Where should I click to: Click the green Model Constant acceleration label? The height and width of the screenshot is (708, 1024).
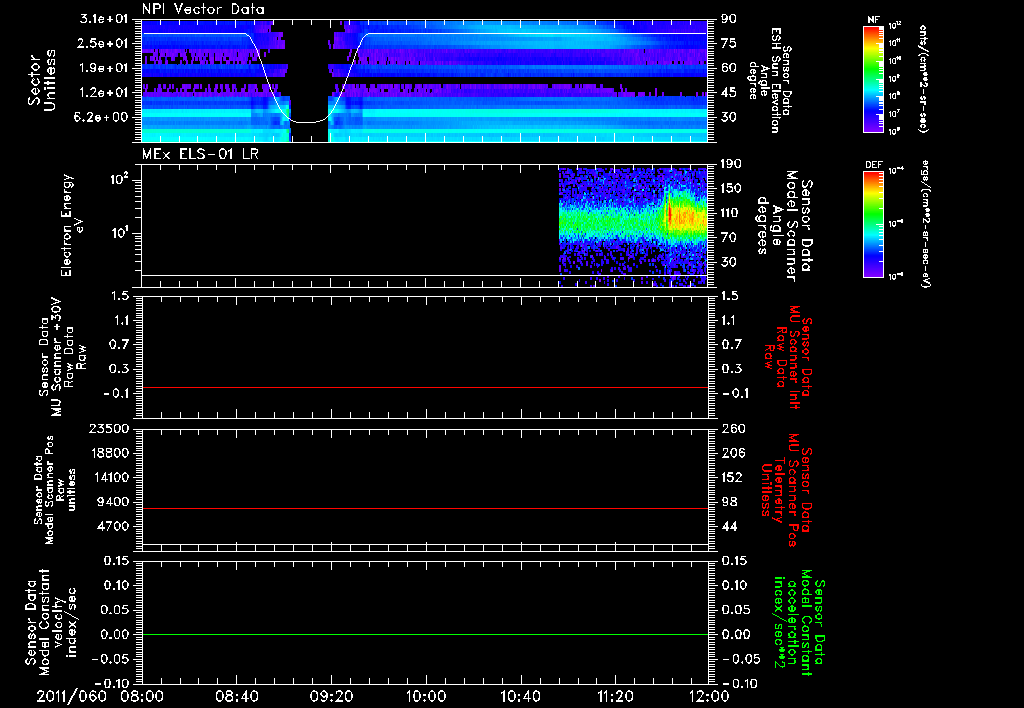pos(800,622)
